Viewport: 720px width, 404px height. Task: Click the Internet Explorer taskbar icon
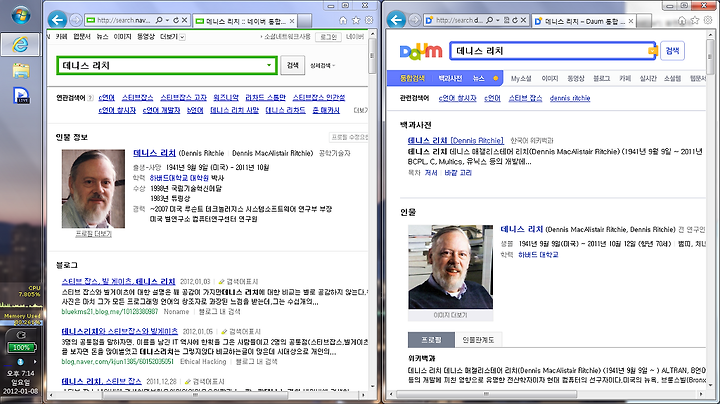[x=21, y=45]
